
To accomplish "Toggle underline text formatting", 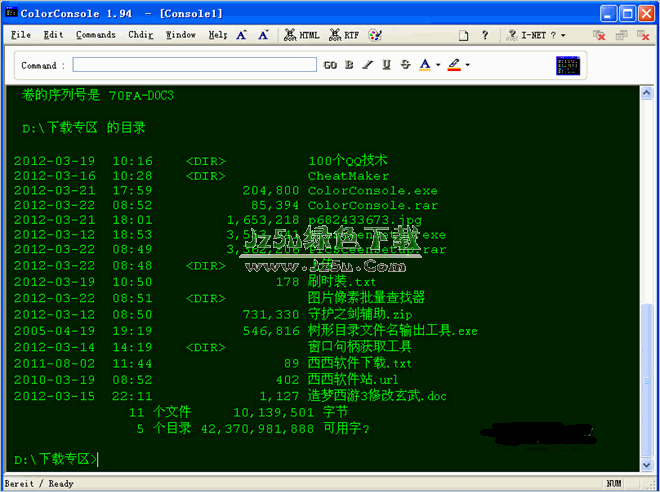I will 386,65.
